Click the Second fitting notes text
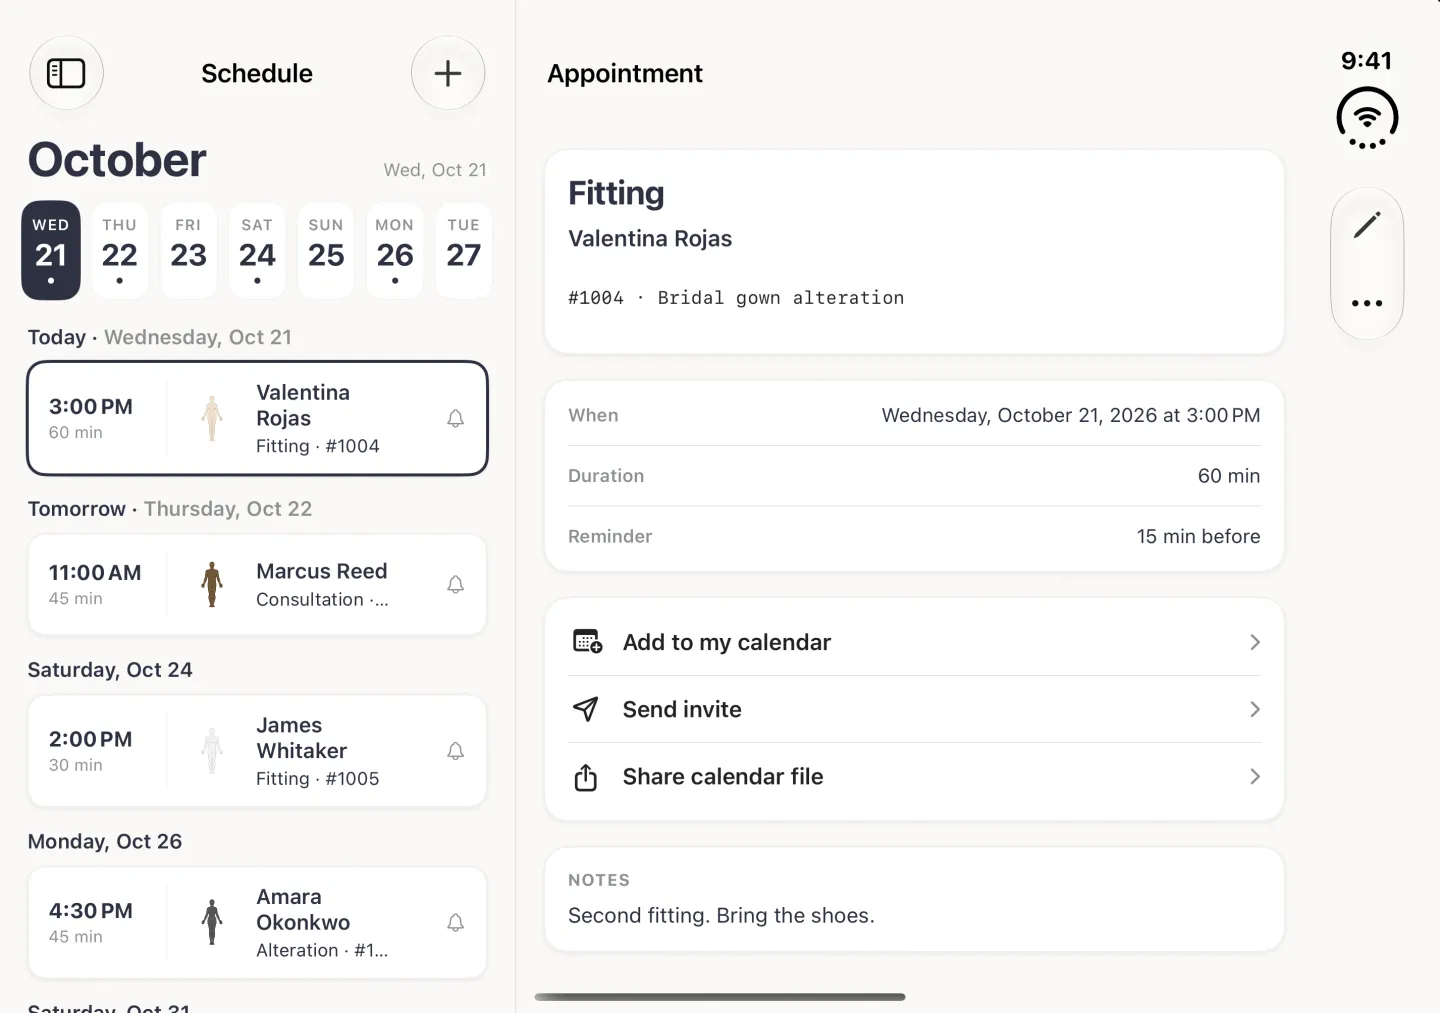Screen dimensions: 1440x1013 coord(721,915)
